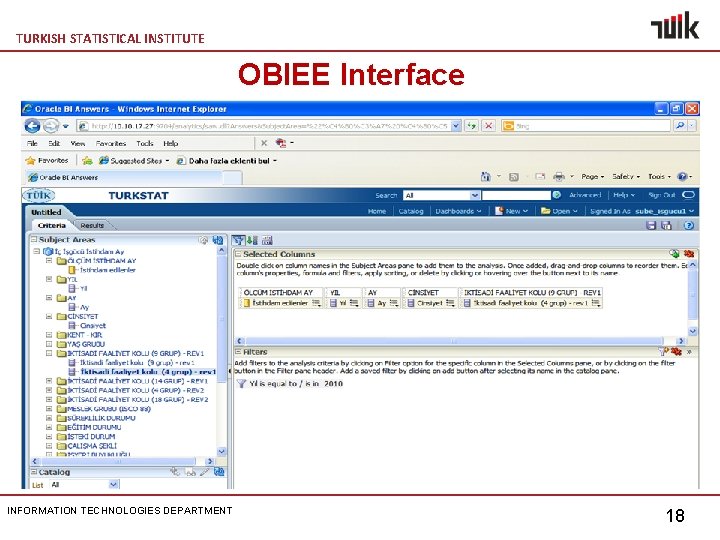Click the Sign Out link
Viewport: 720px width, 540px height.
662,195
